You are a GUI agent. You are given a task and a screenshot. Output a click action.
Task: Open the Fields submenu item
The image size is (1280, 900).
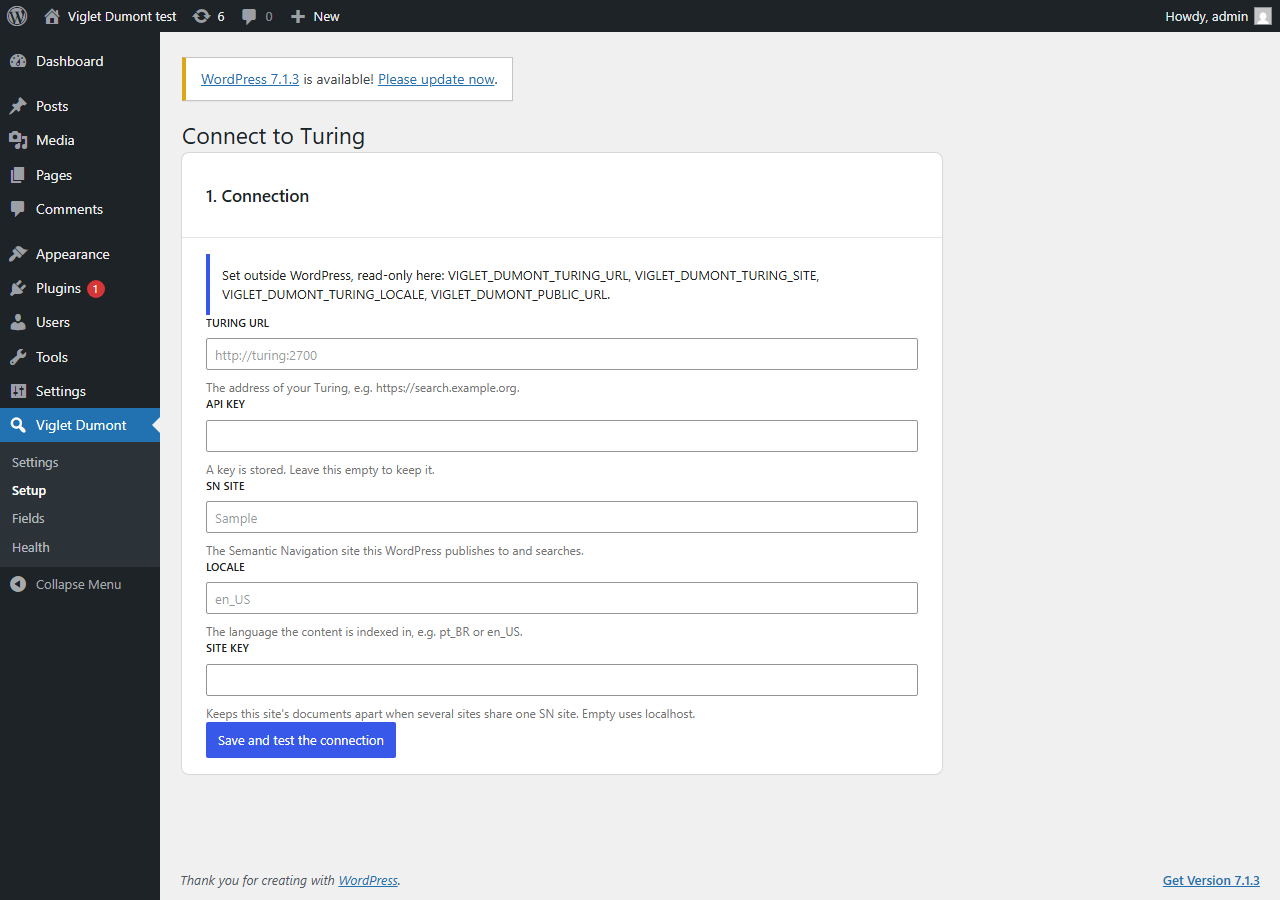(28, 518)
